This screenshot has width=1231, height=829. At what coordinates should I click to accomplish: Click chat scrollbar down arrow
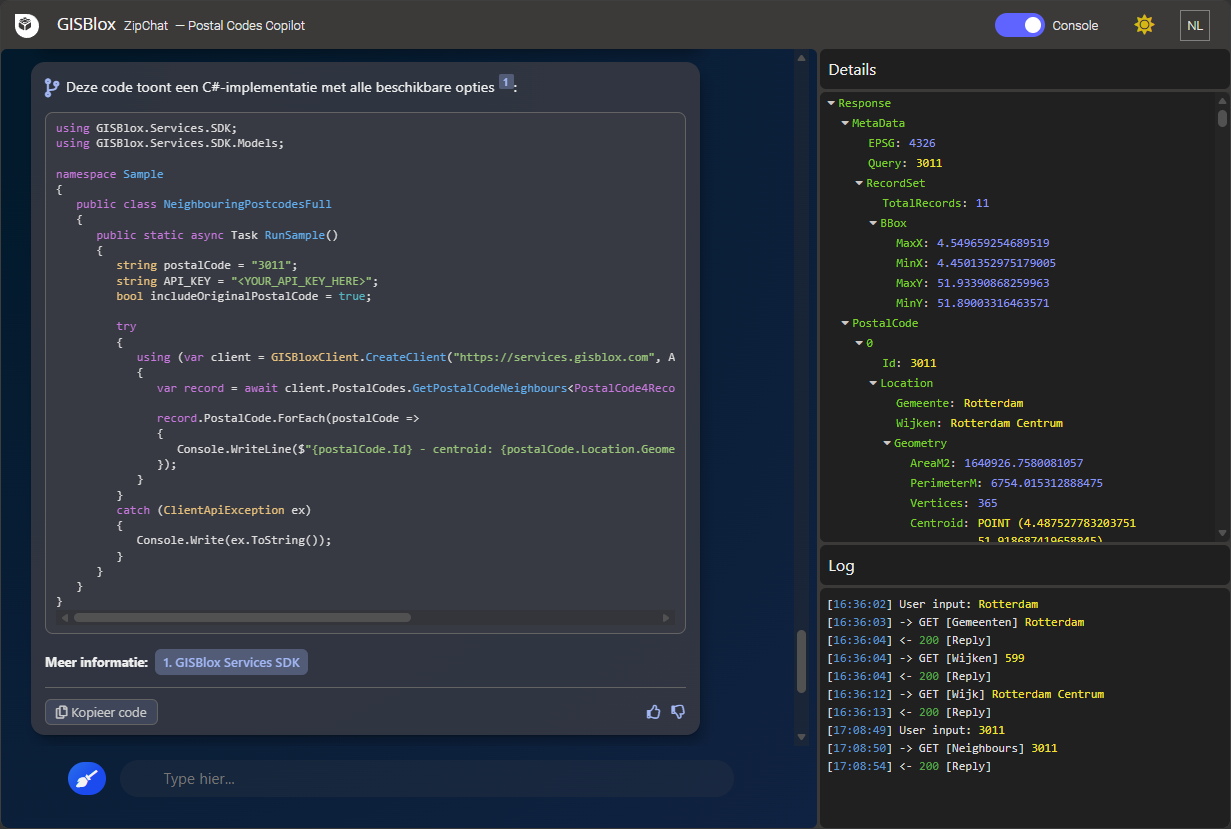click(801, 738)
